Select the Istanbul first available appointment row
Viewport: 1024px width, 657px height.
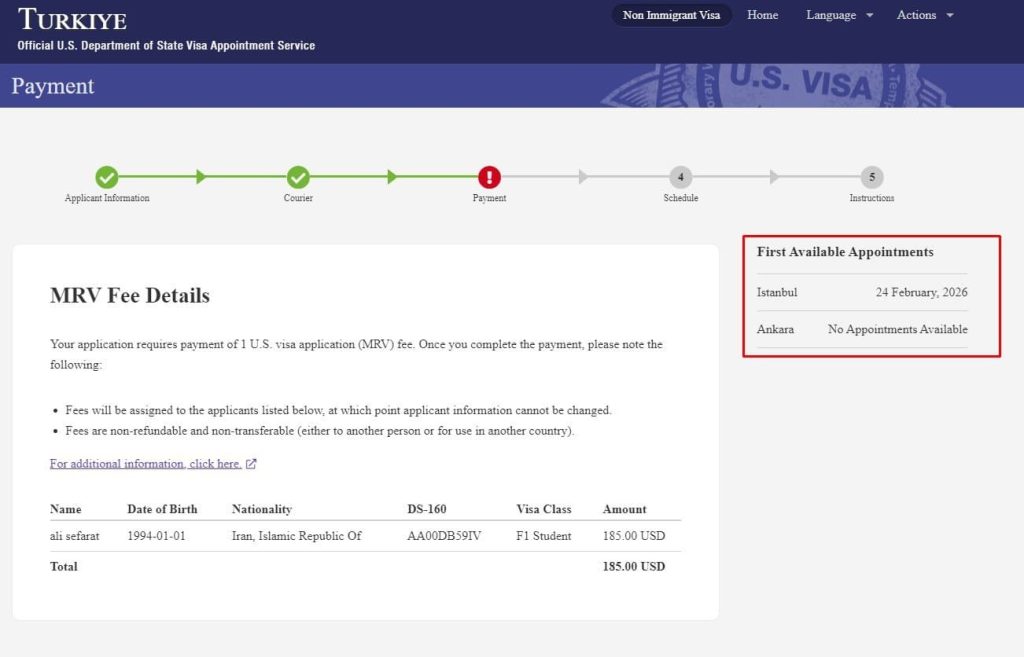(861, 293)
